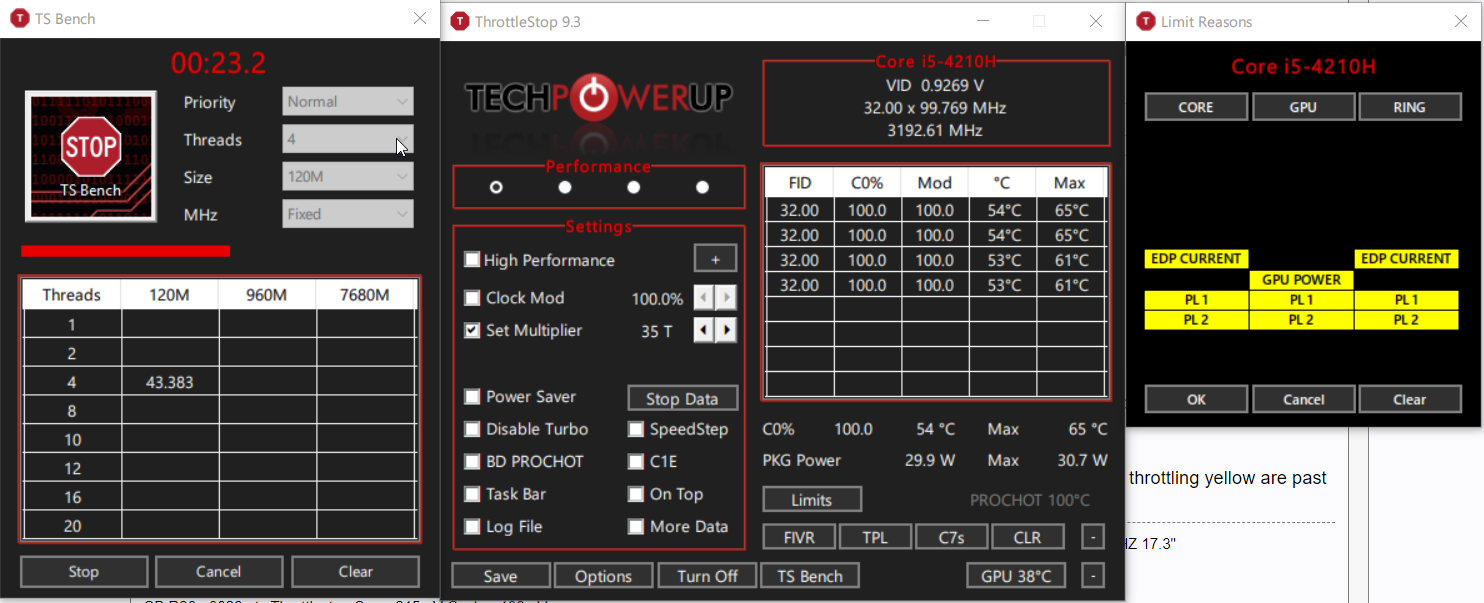This screenshot has width=1484, height=603.
Task: Open Size dropdown in TS Bench
Action: coord(348,177)
